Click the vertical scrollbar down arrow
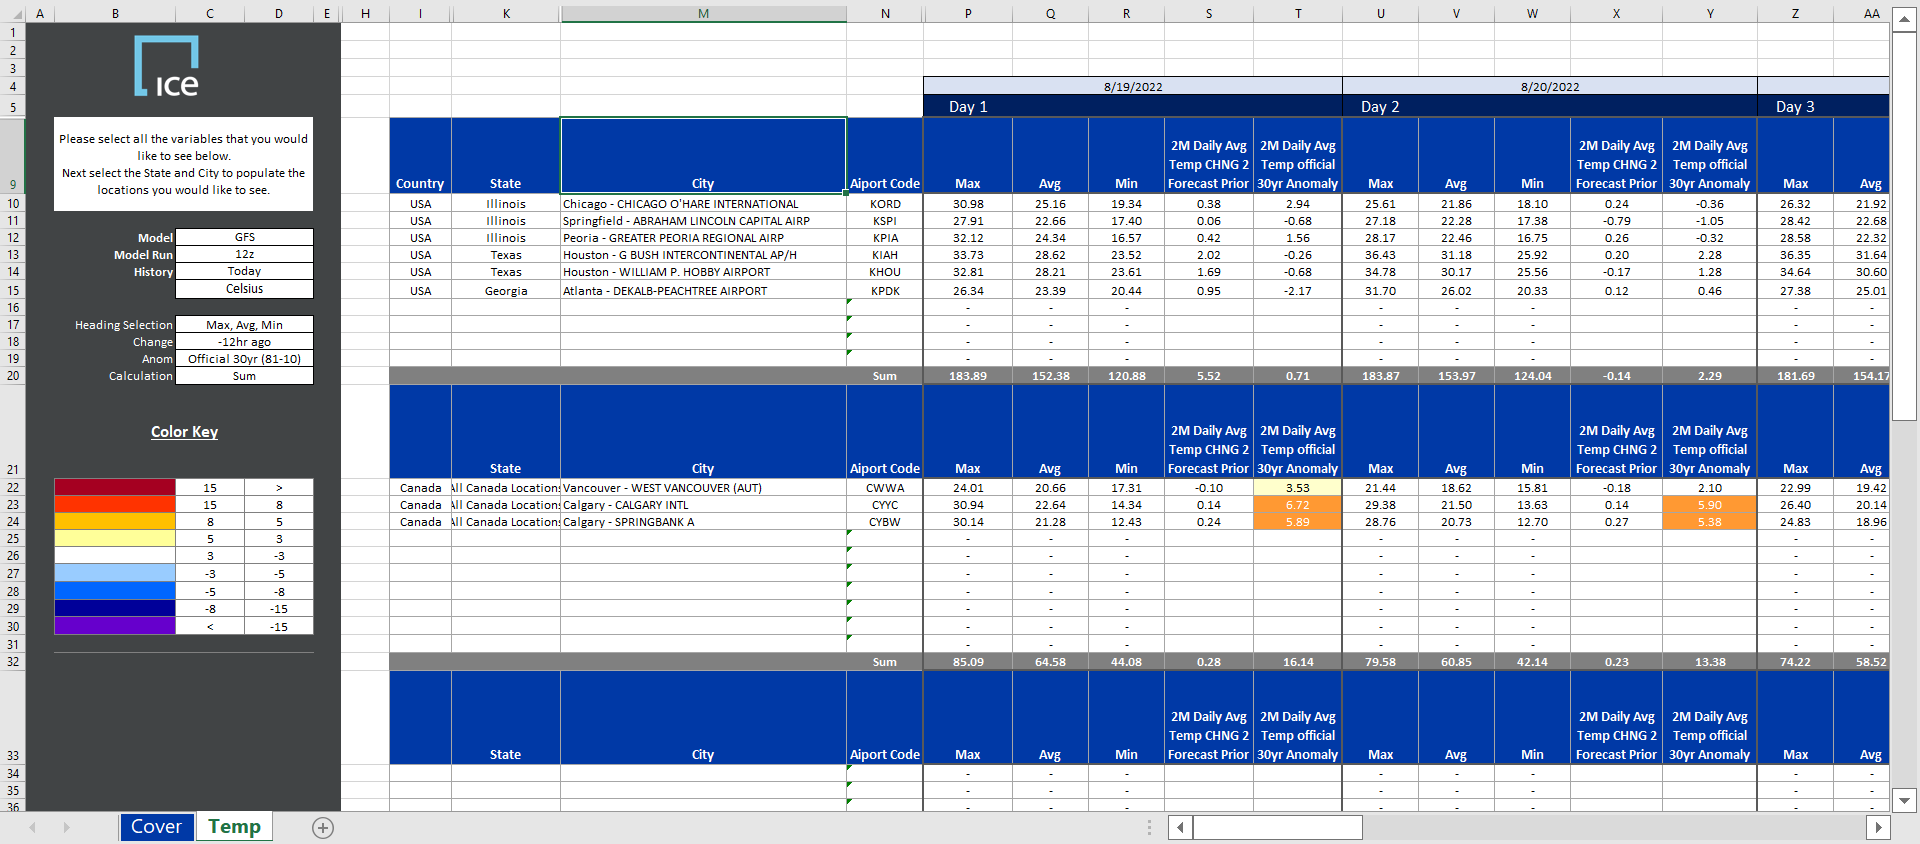The height and width of the screenshot is (844, 1920). [x=1904, y=800]
